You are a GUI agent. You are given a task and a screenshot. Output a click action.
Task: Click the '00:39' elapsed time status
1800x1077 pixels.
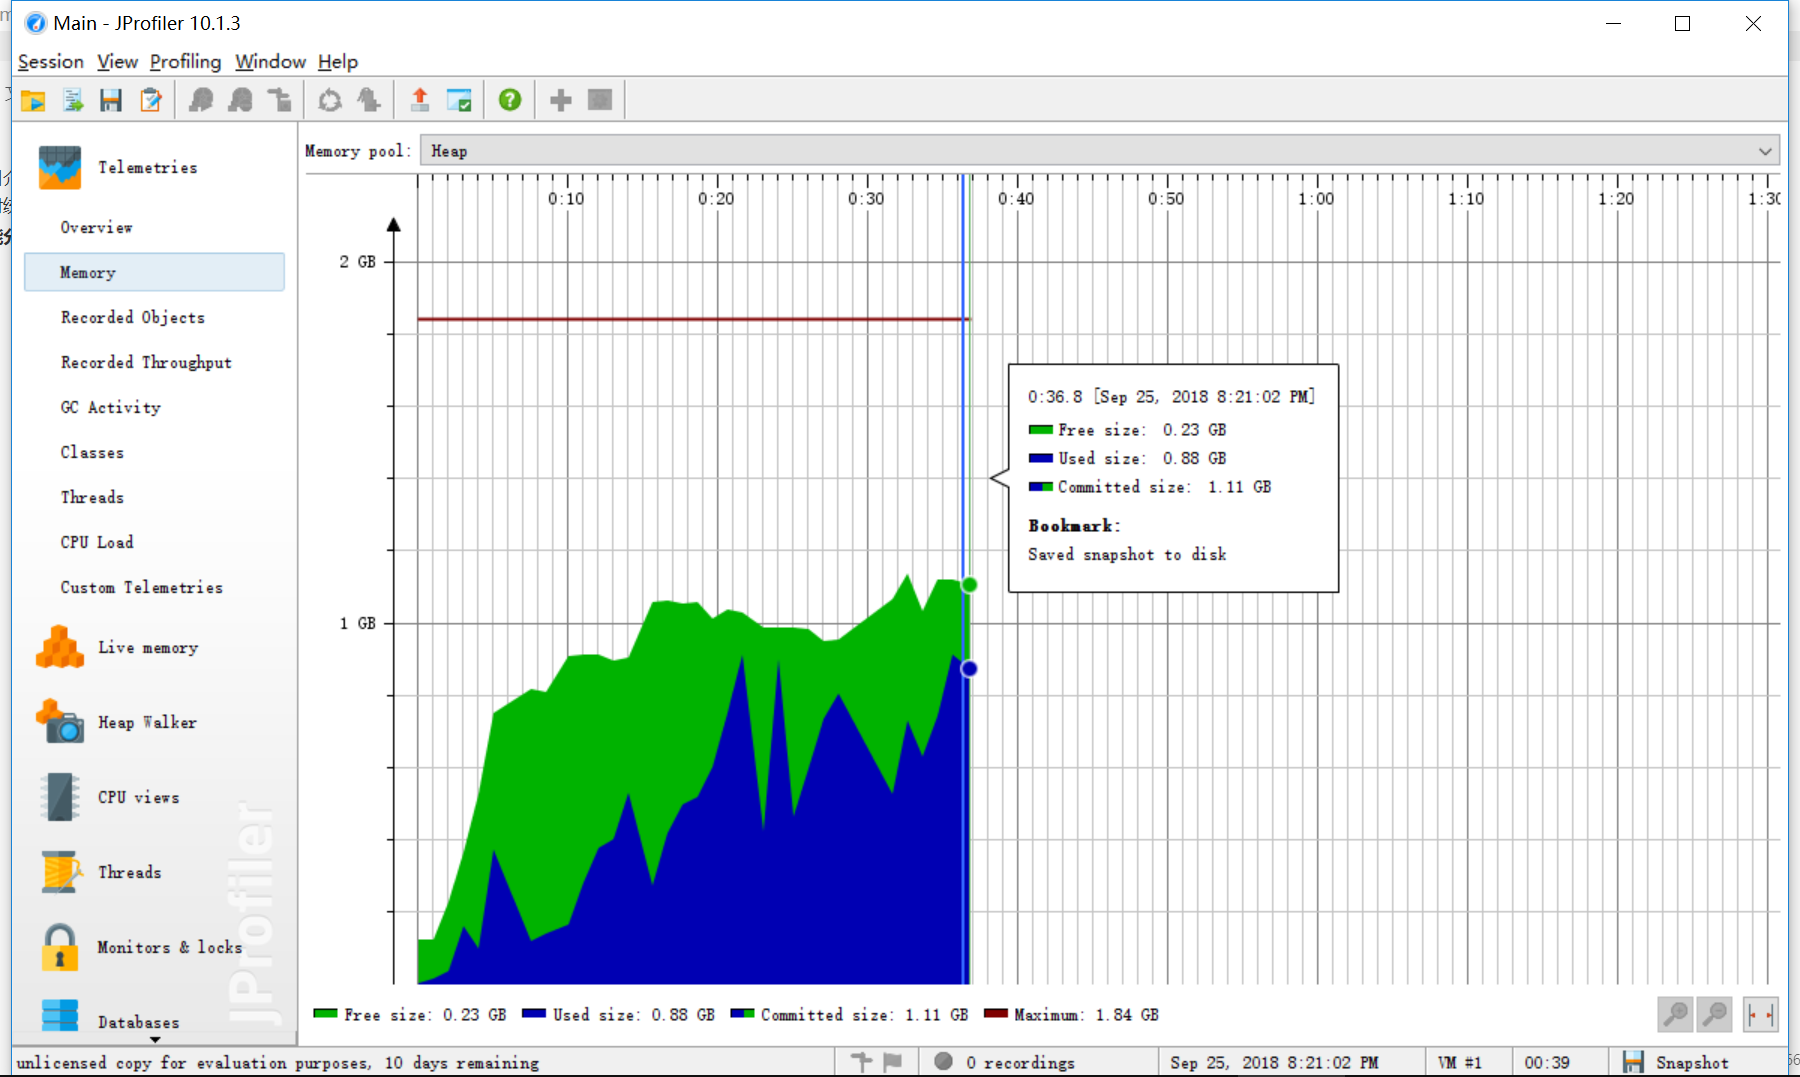tap(1547, 1062)
